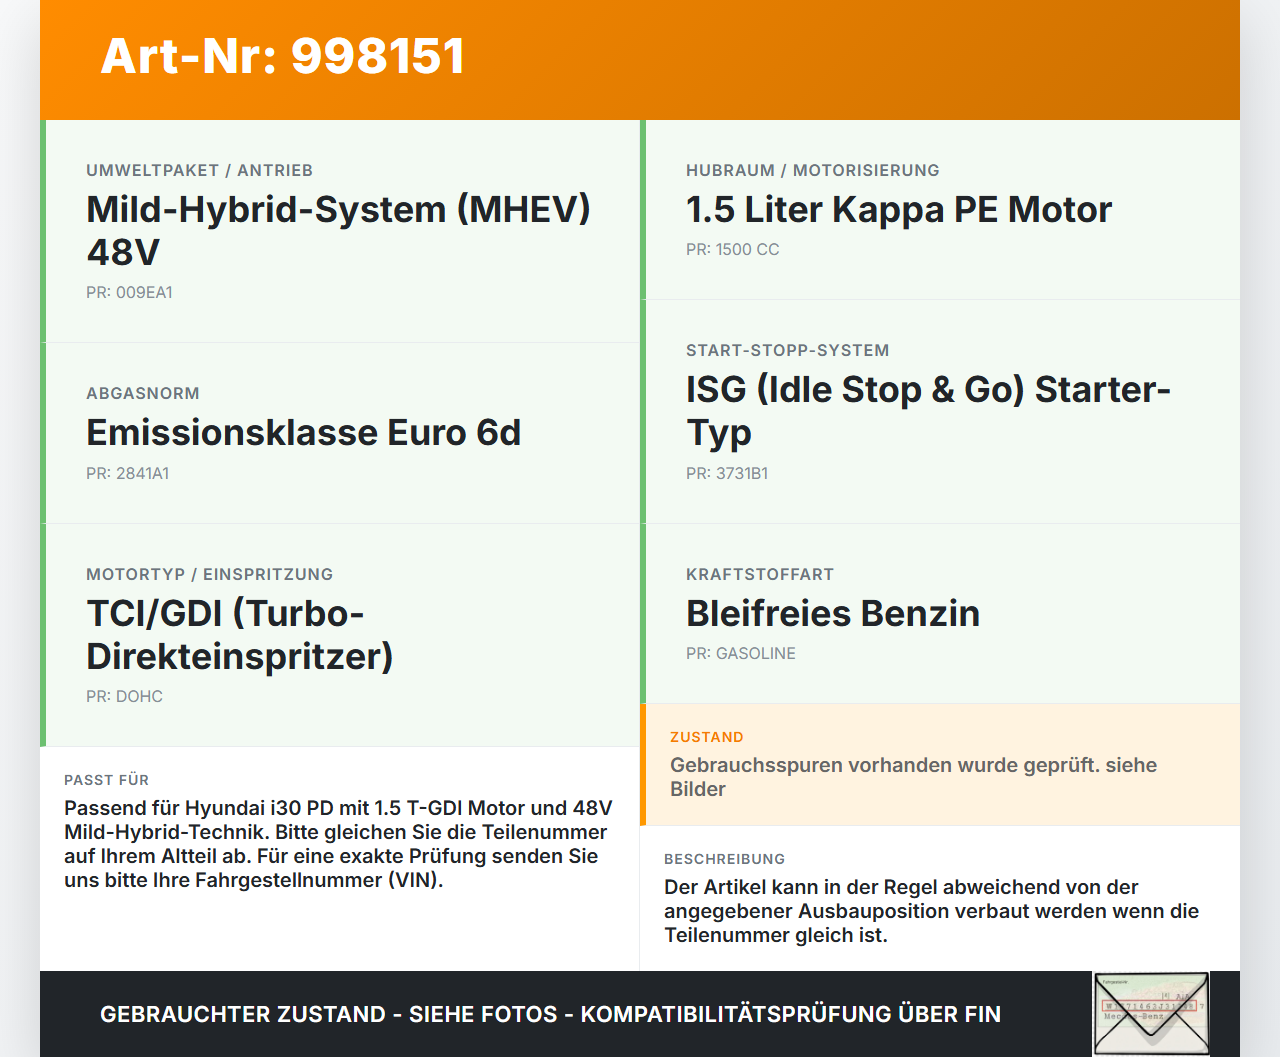Click the 'PR: DOHC' code
This screenshot has width=1280, height=1057.
point(124,696)
